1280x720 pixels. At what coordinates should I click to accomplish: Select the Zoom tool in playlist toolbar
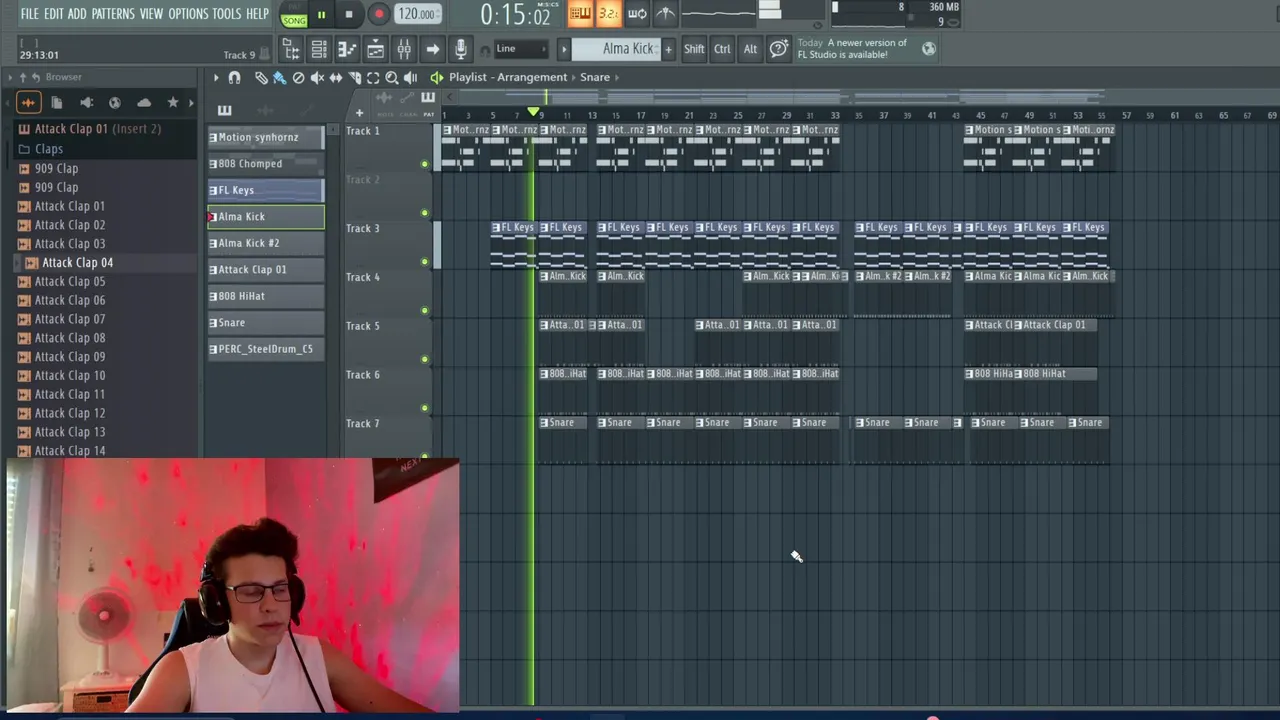pos(392,78)
